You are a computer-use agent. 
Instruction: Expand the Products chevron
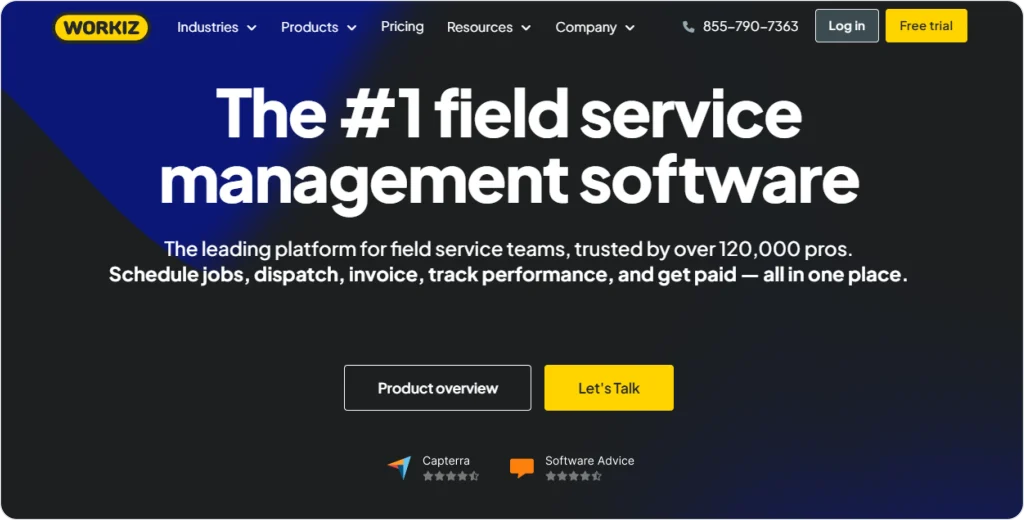tap(351, 28)
